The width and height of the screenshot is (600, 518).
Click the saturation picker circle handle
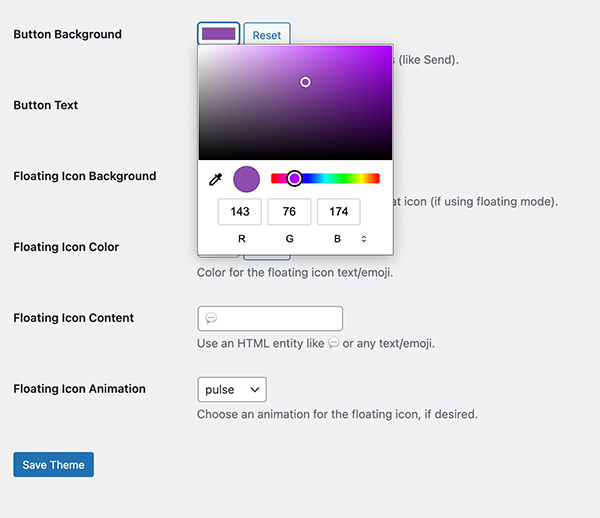305,82
